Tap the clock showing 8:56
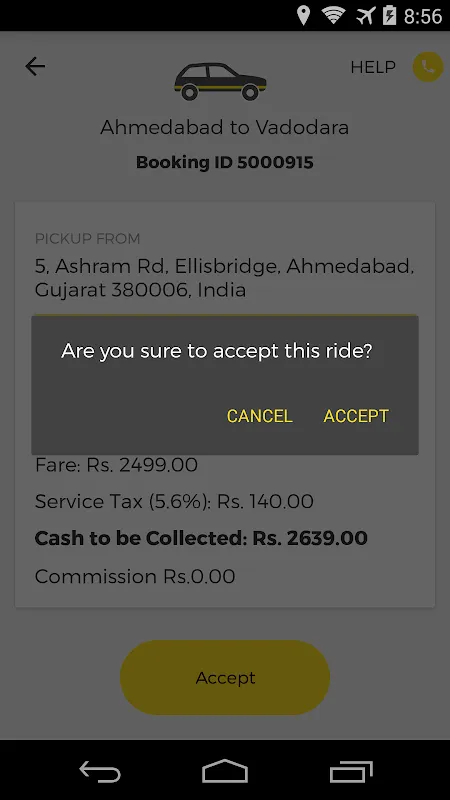The height and width of the screenshot is (800, 450). pyautogui.click(x=423, y=16)
